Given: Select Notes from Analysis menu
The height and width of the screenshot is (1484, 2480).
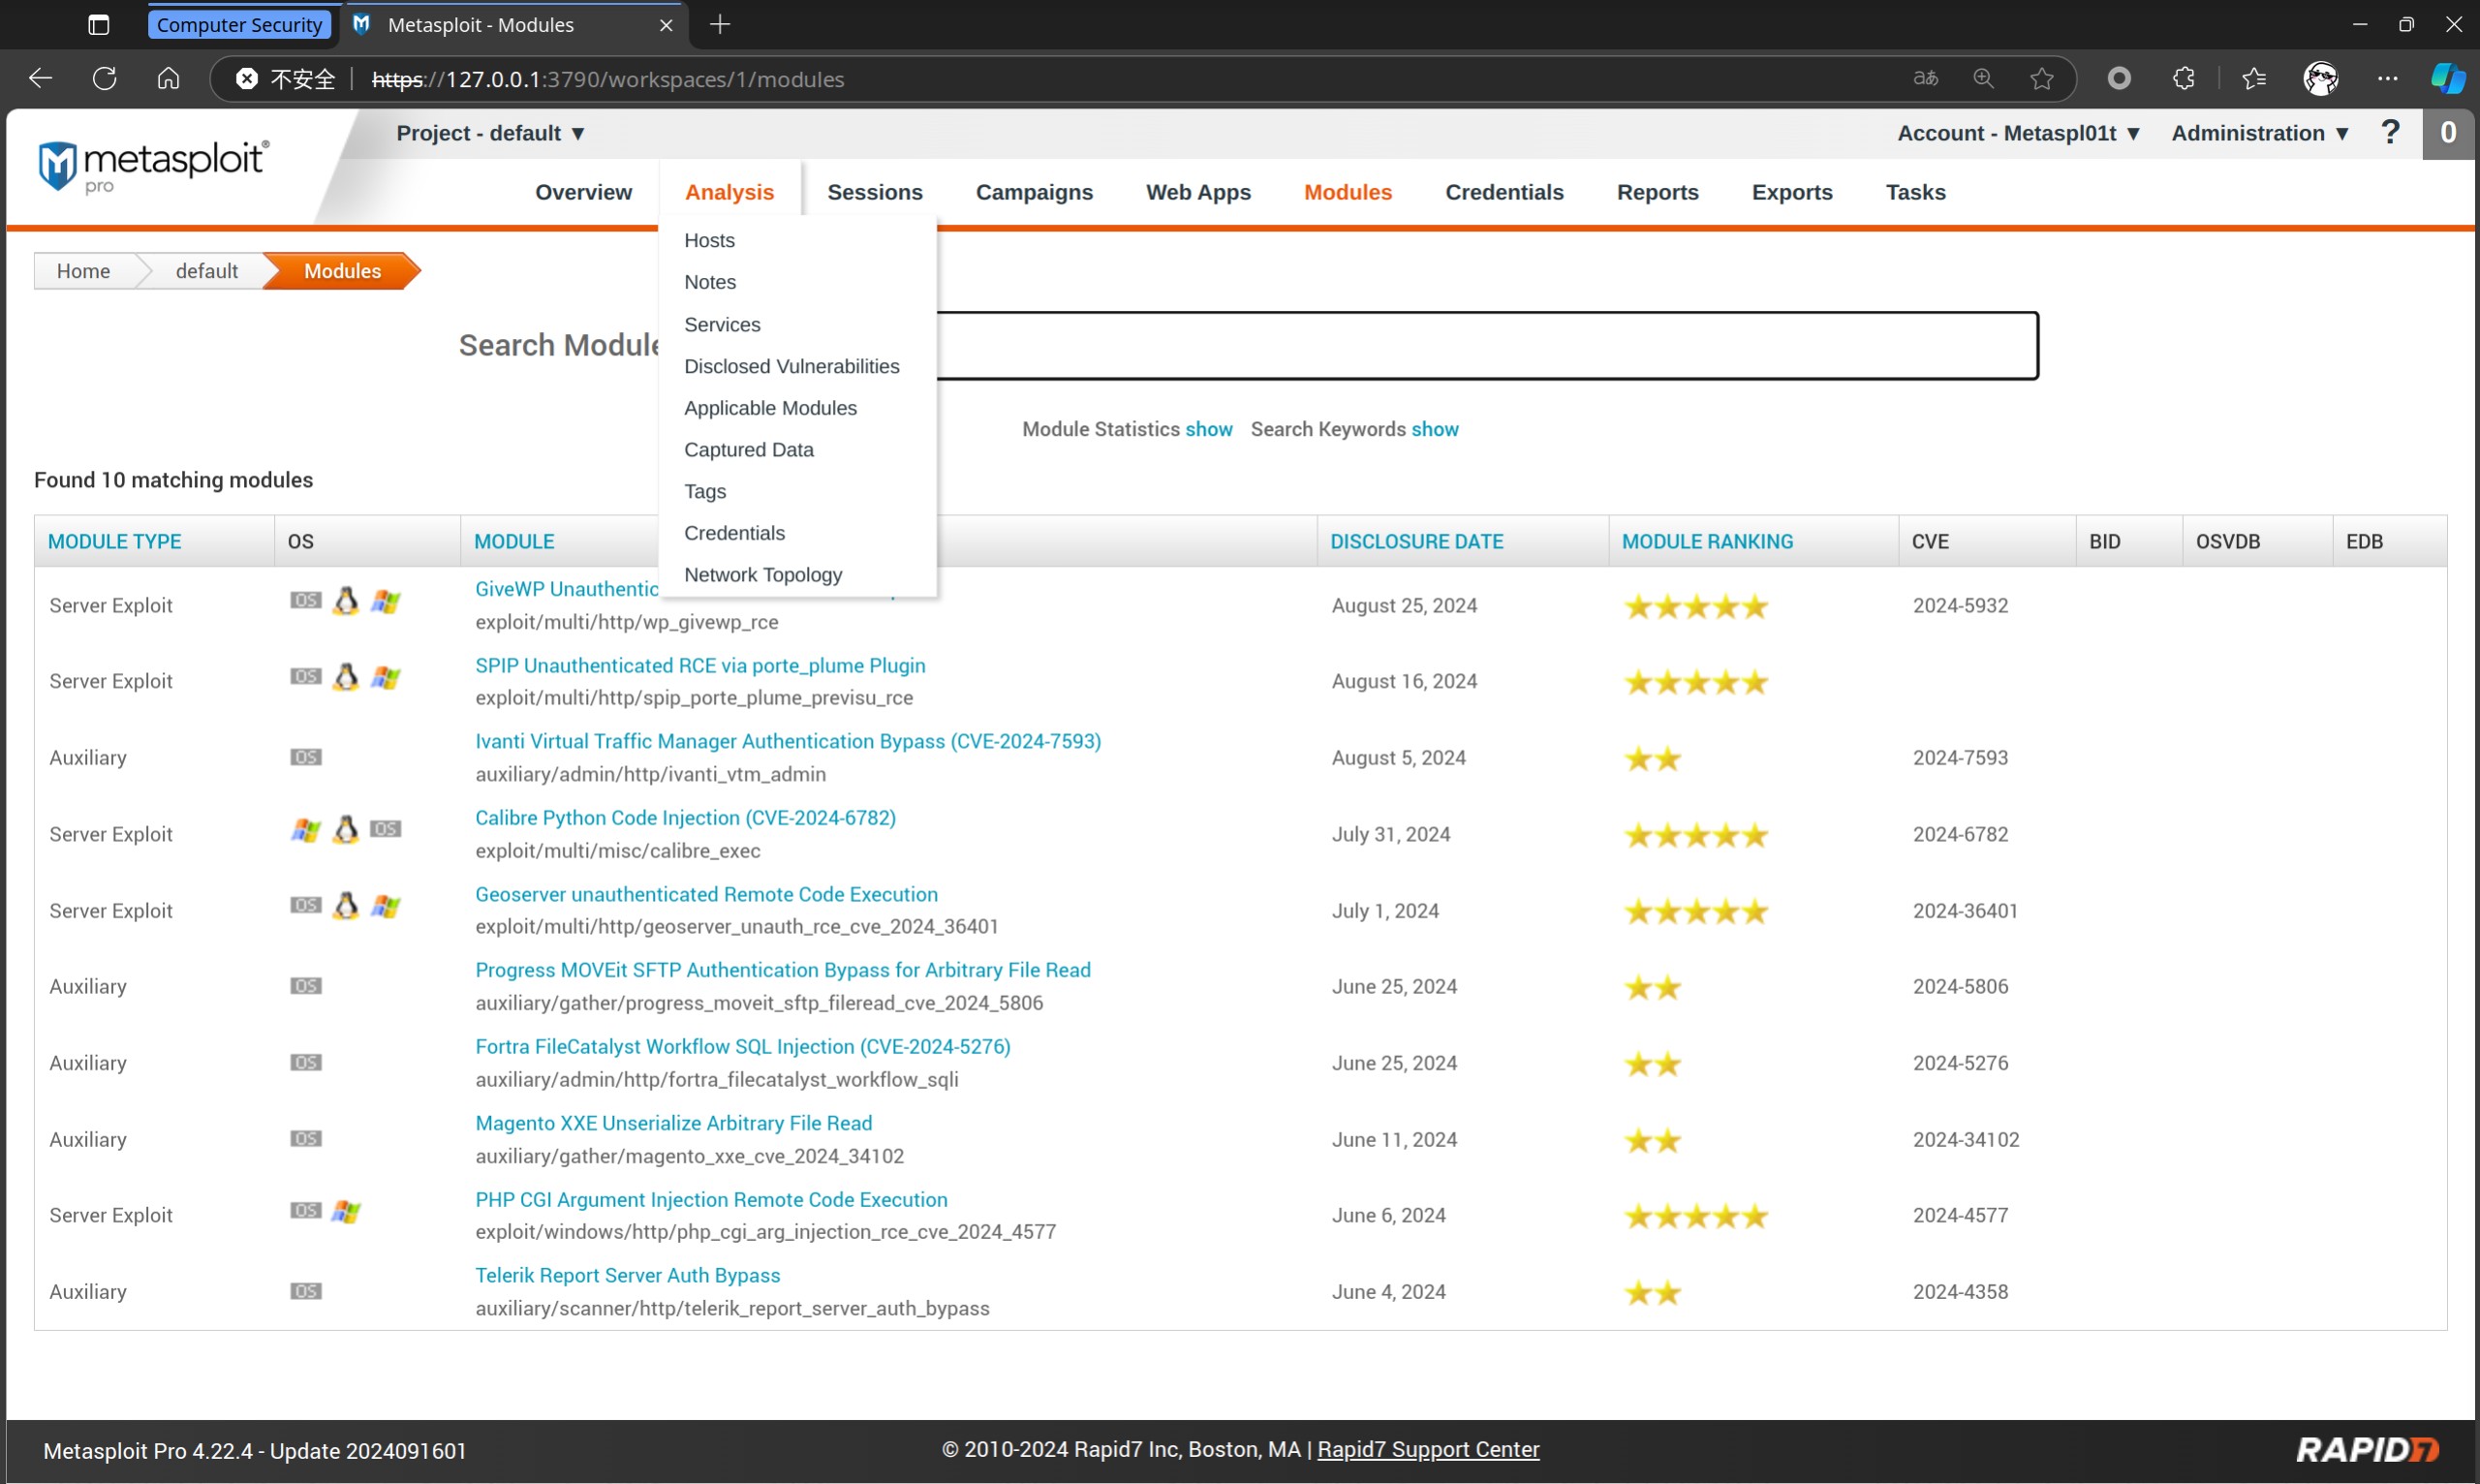Looking at the screenshot, I should point(709,282).
